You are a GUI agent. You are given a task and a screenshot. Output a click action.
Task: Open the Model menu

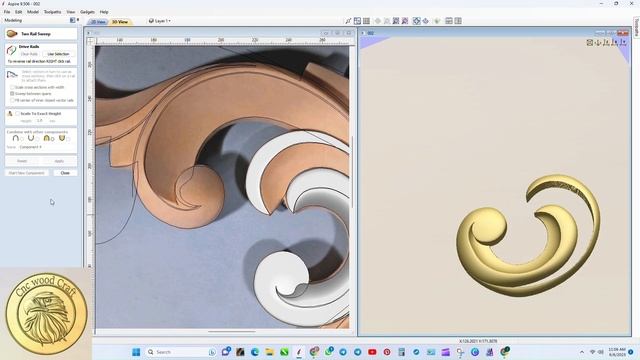pos(33,12)
